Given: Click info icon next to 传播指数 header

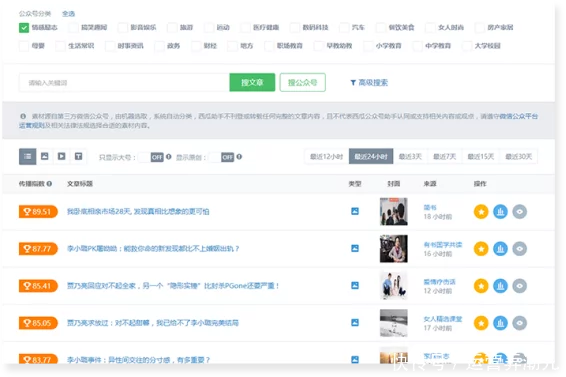Looking at the screenshot, I should pyautogui.click(x=49, y=183).
